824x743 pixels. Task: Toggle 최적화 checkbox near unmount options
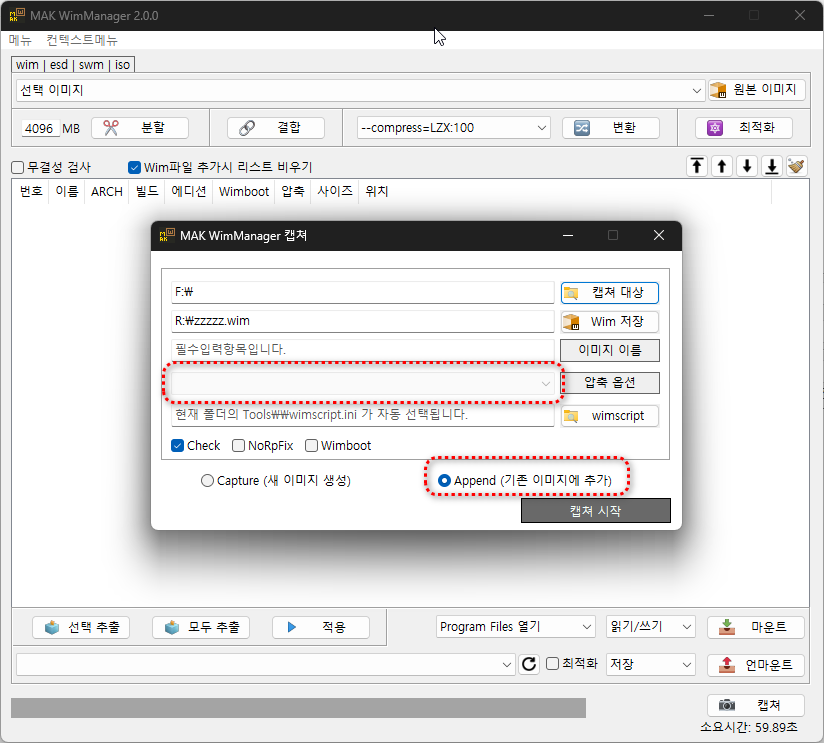click(x=552, y=664)
